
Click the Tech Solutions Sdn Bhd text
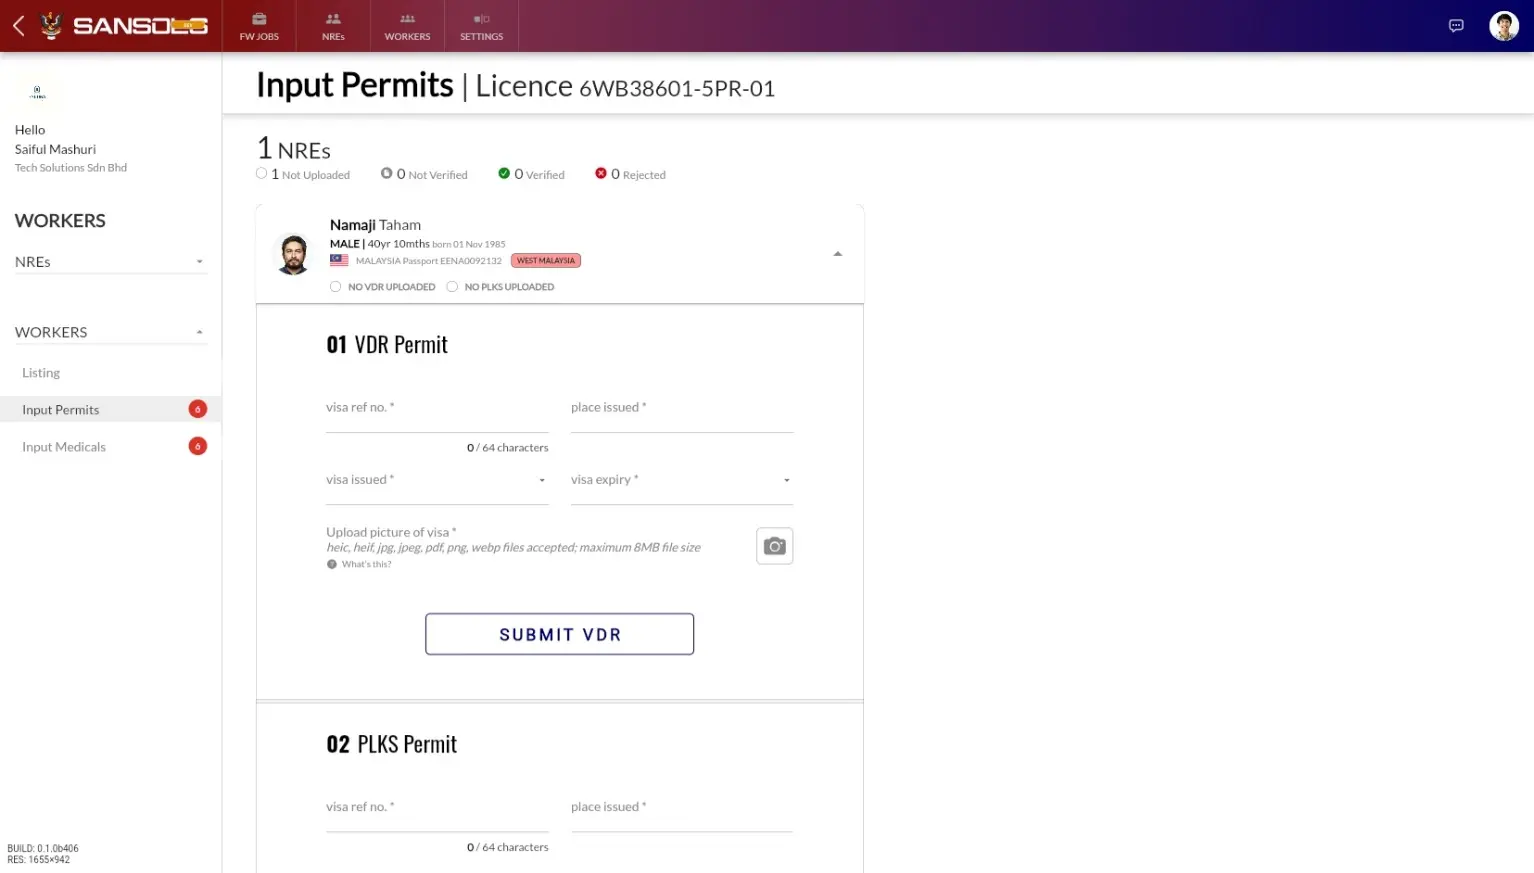[x=71, y=168]
